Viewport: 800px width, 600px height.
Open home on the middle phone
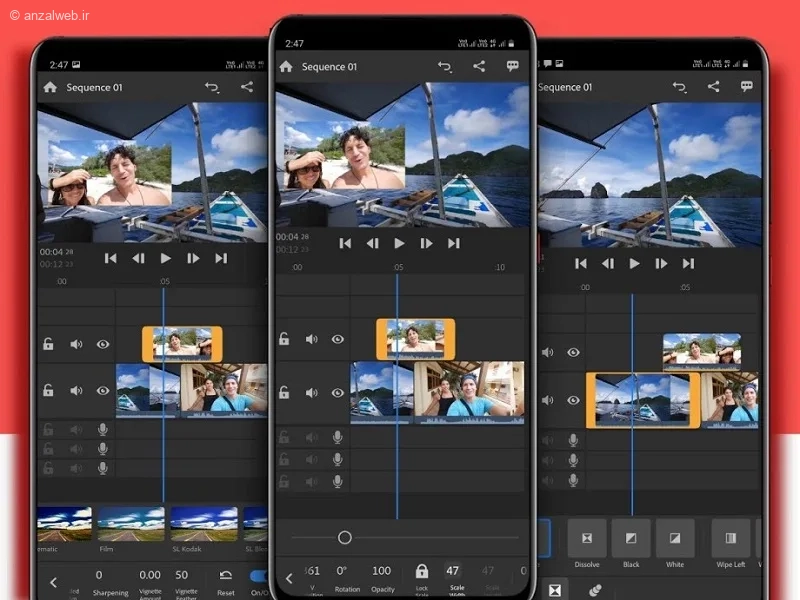click(286, 66)
